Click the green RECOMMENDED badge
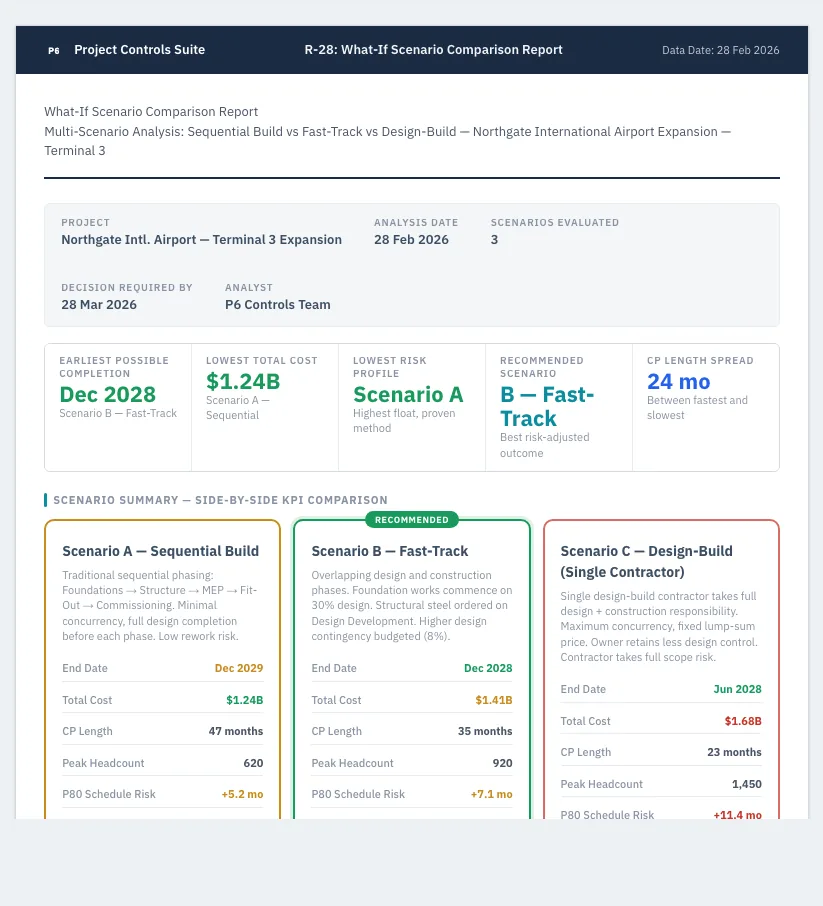Image resolution: width=823 pixels, height=906 pixels. pos(412,519)
